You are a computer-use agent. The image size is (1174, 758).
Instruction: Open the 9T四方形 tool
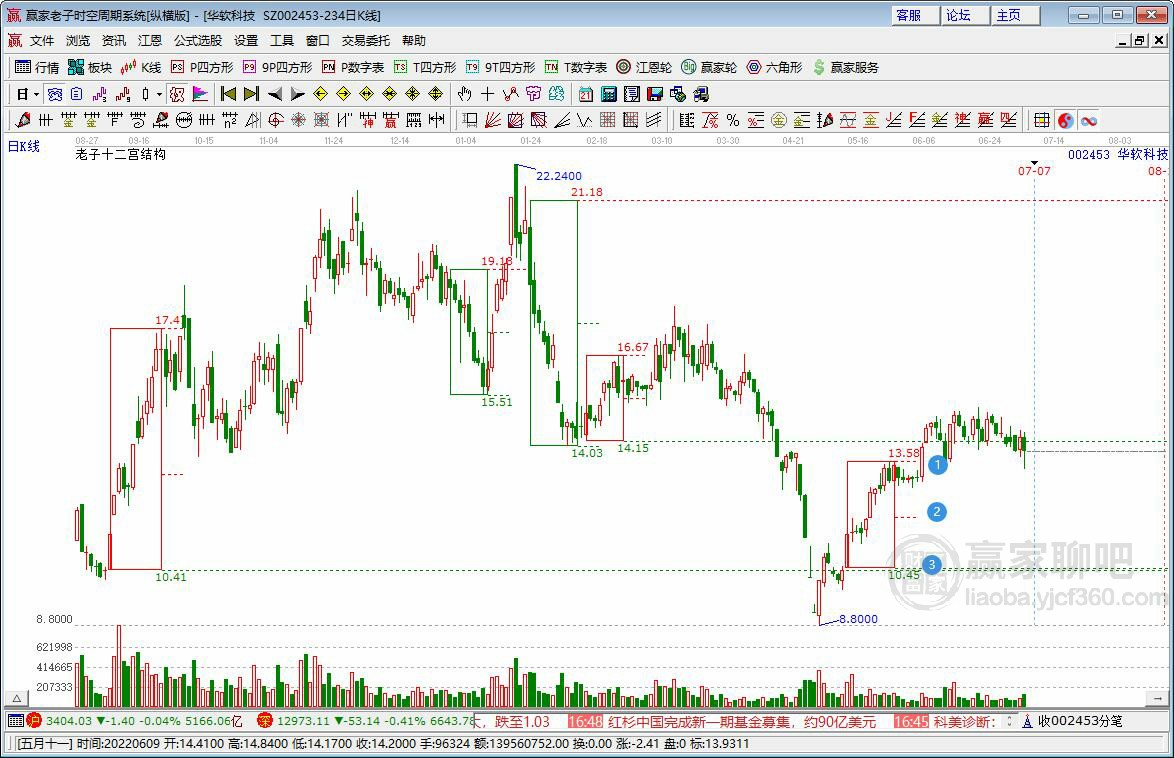coord(500,67)
